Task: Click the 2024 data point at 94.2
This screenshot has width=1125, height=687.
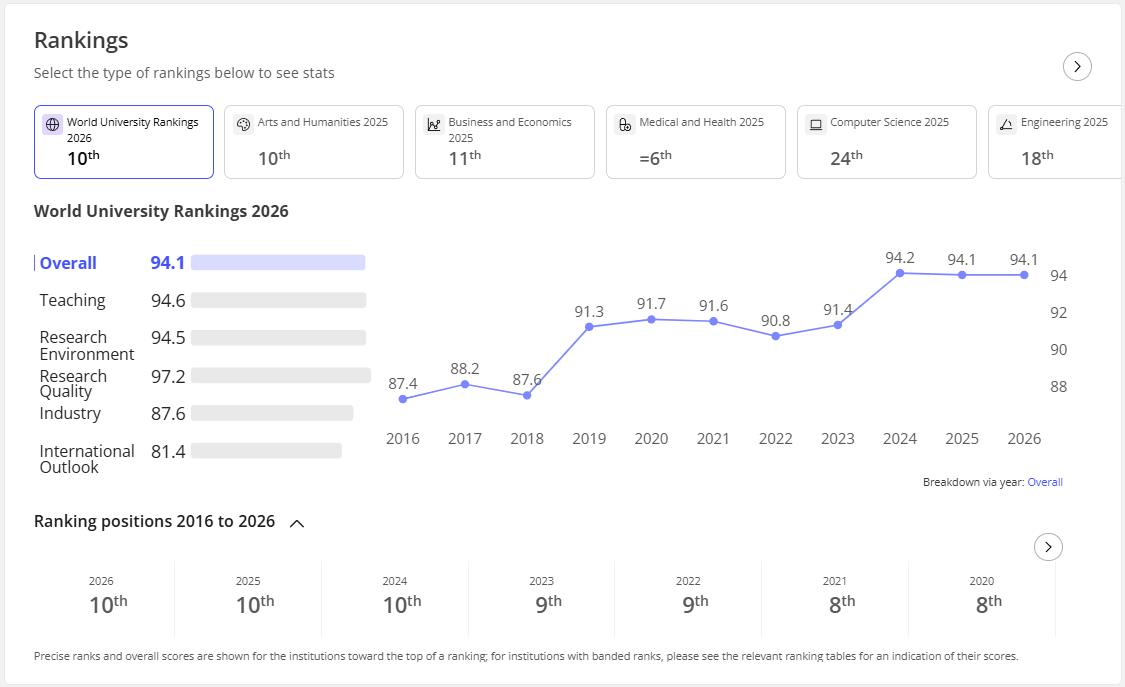Action: point(900,273)
